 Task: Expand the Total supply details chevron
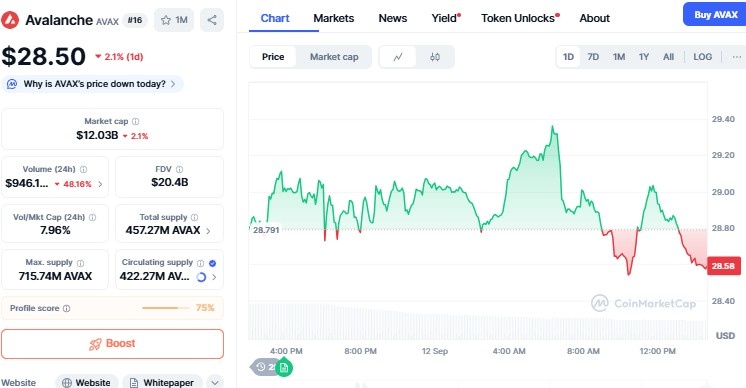208,231
